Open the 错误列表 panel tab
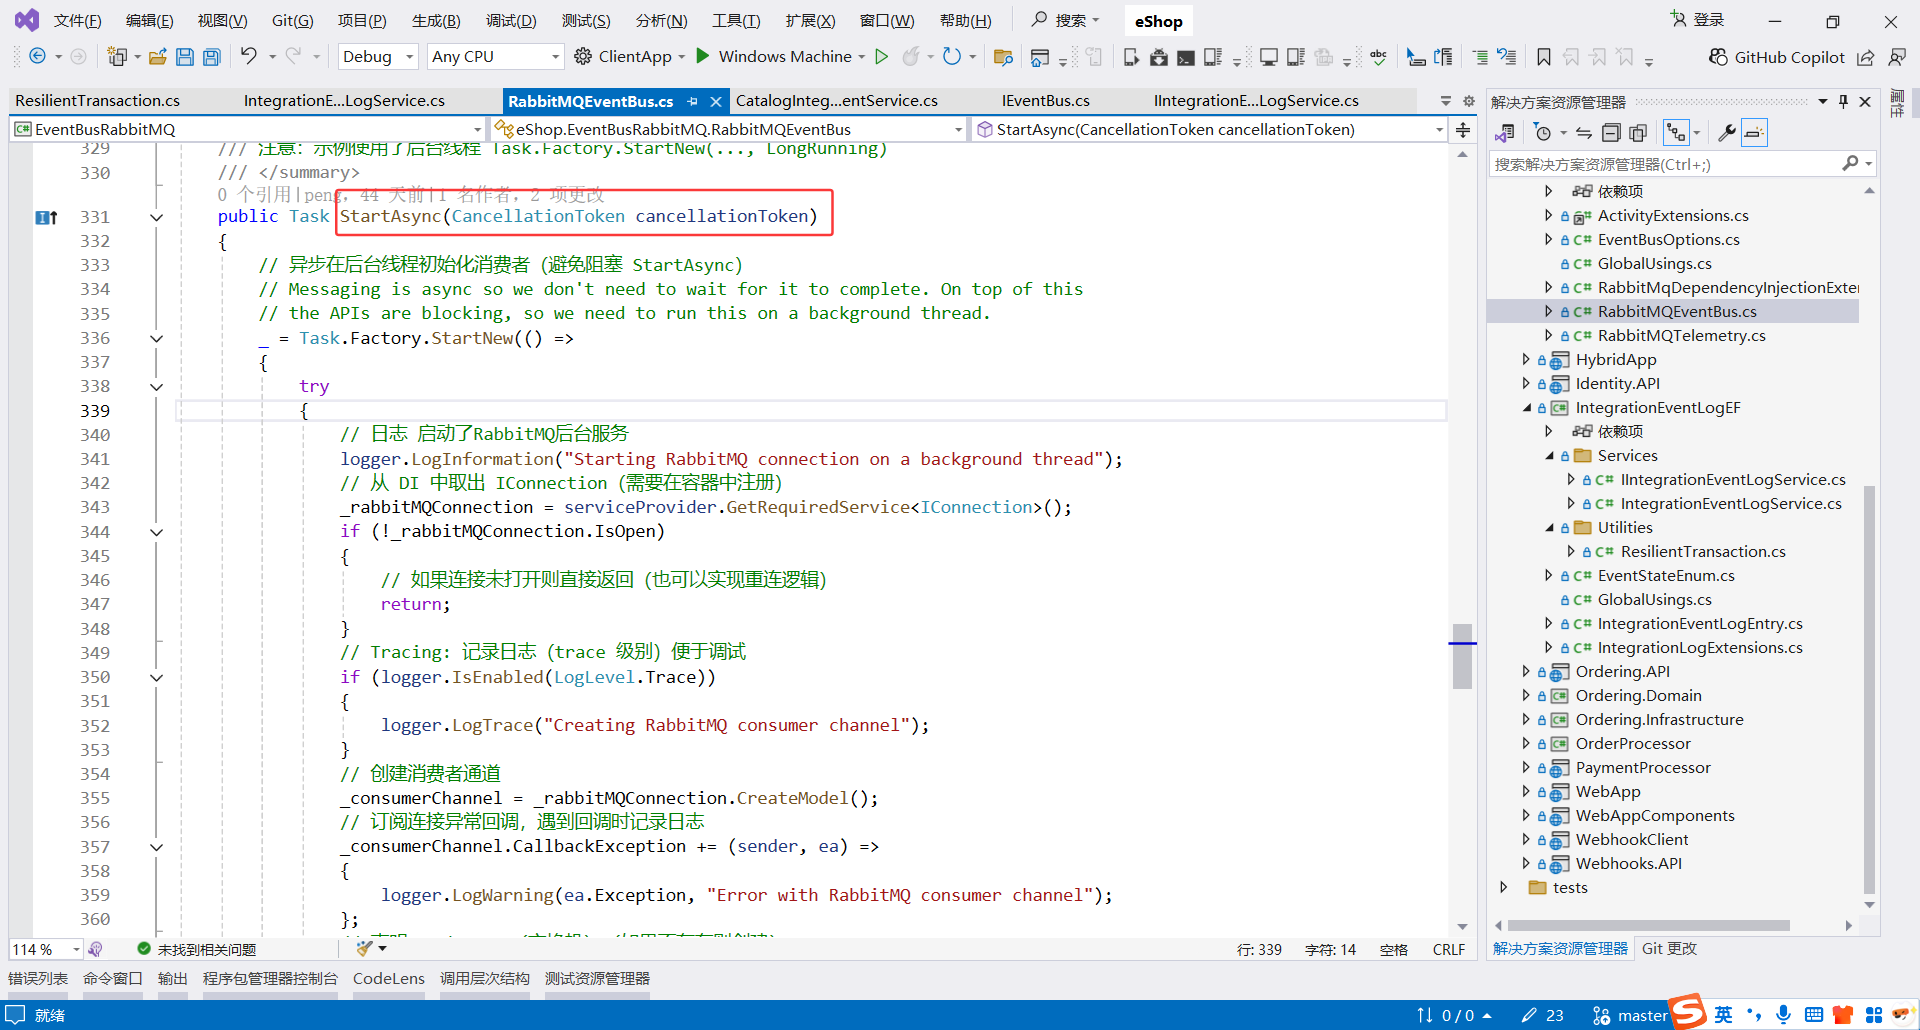This screenshot has height=1030, width=1920. pyautogui.click(x=38, y=979)
